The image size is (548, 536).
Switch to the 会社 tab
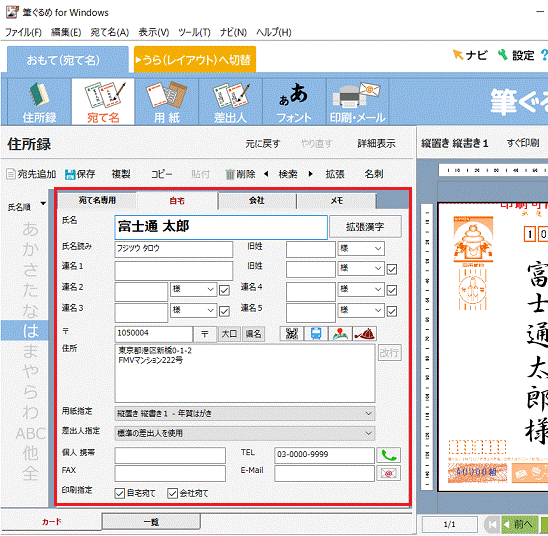pyautogui.click(x=257, y=201)
